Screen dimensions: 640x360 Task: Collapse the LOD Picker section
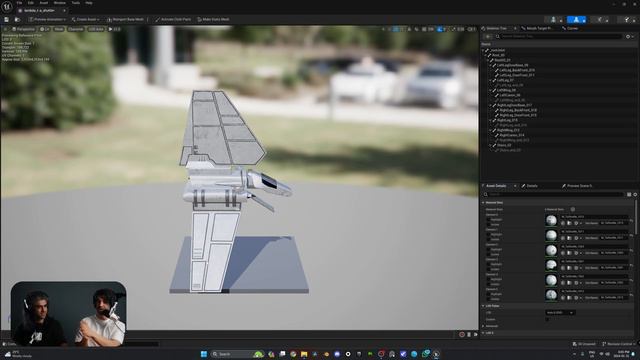coord(484,306)
